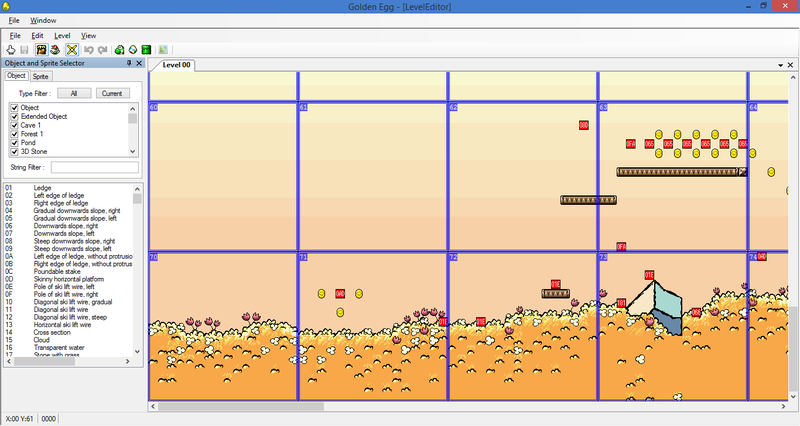
Task: Click object list scroll right arrow
Action: pos(128,361)
